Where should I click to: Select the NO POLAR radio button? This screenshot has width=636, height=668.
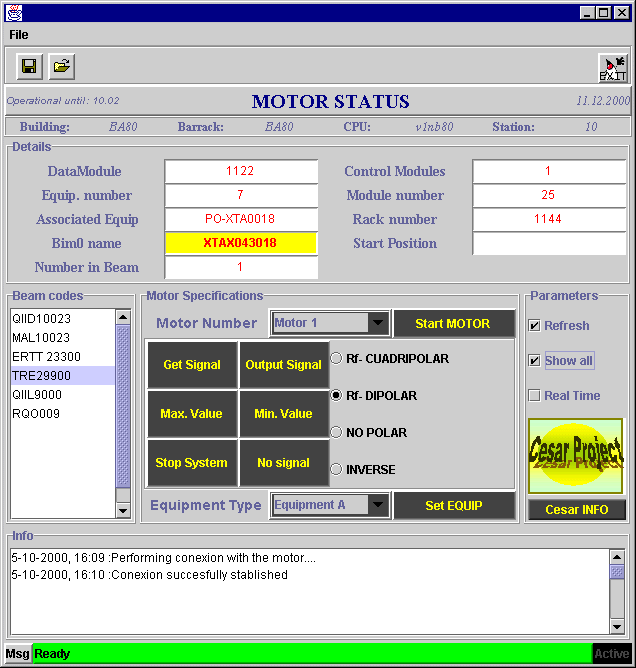tap(336, 432)
